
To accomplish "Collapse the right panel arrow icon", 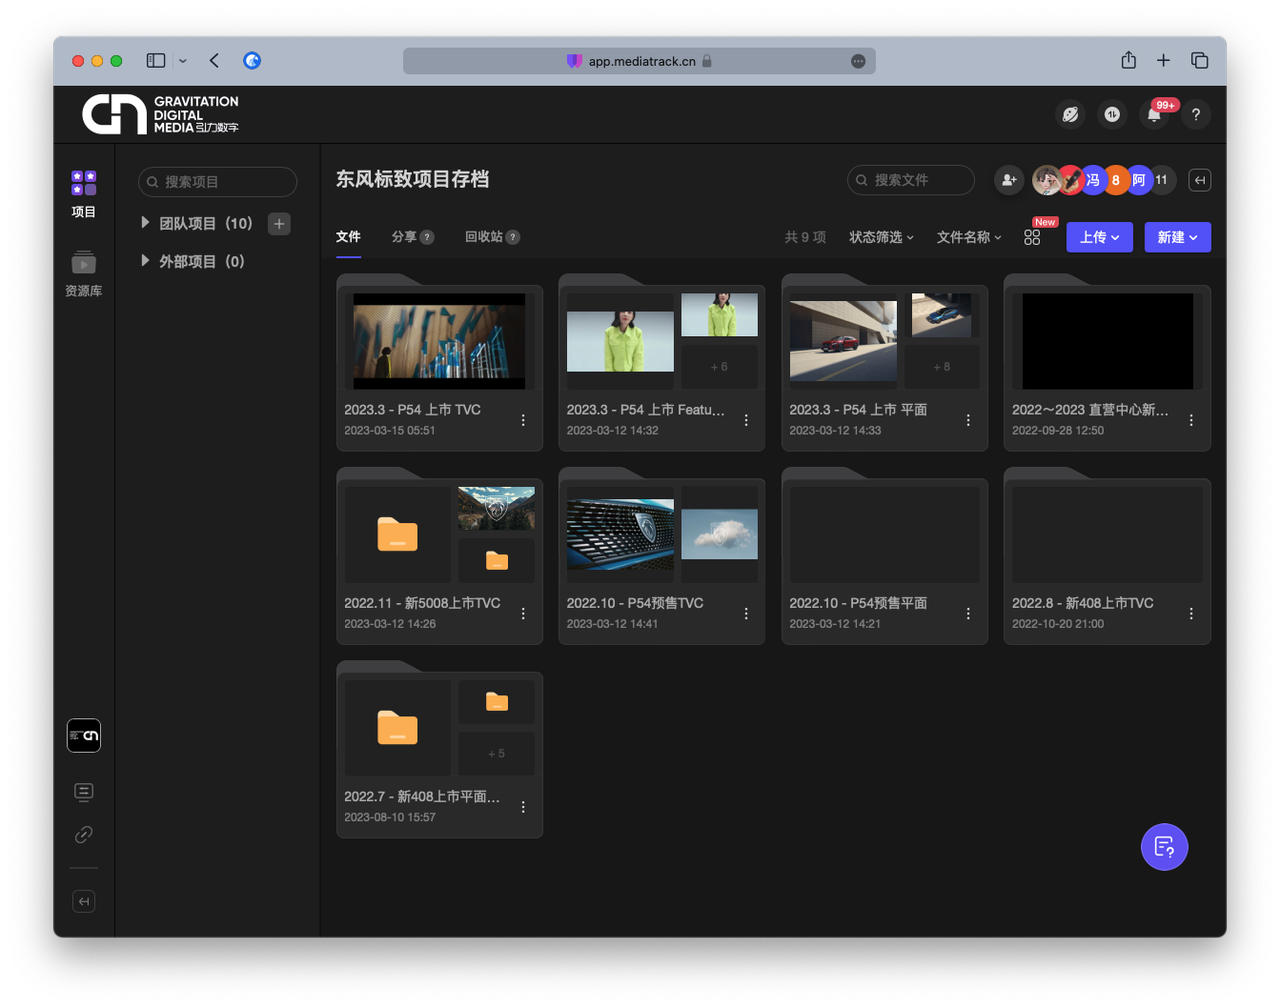I will [1200, 180].
